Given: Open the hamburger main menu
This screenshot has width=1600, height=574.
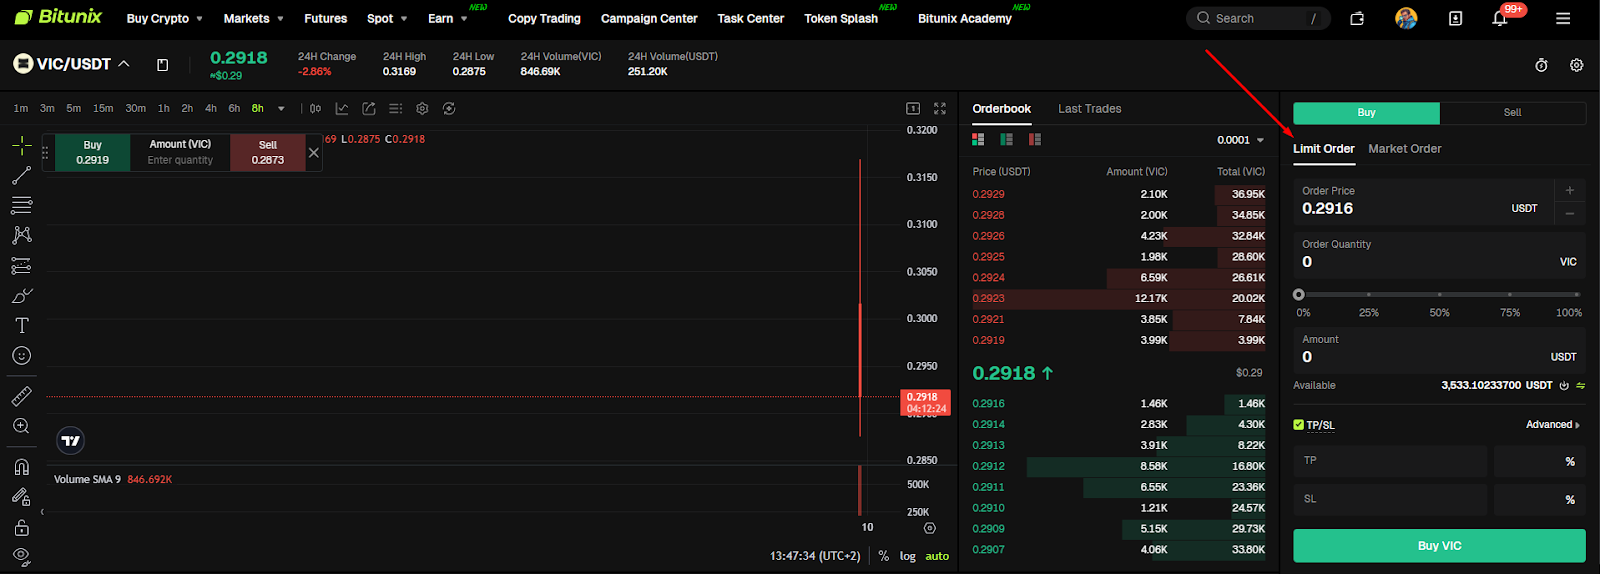Looking at the screenshot, I should (1563, 18).
